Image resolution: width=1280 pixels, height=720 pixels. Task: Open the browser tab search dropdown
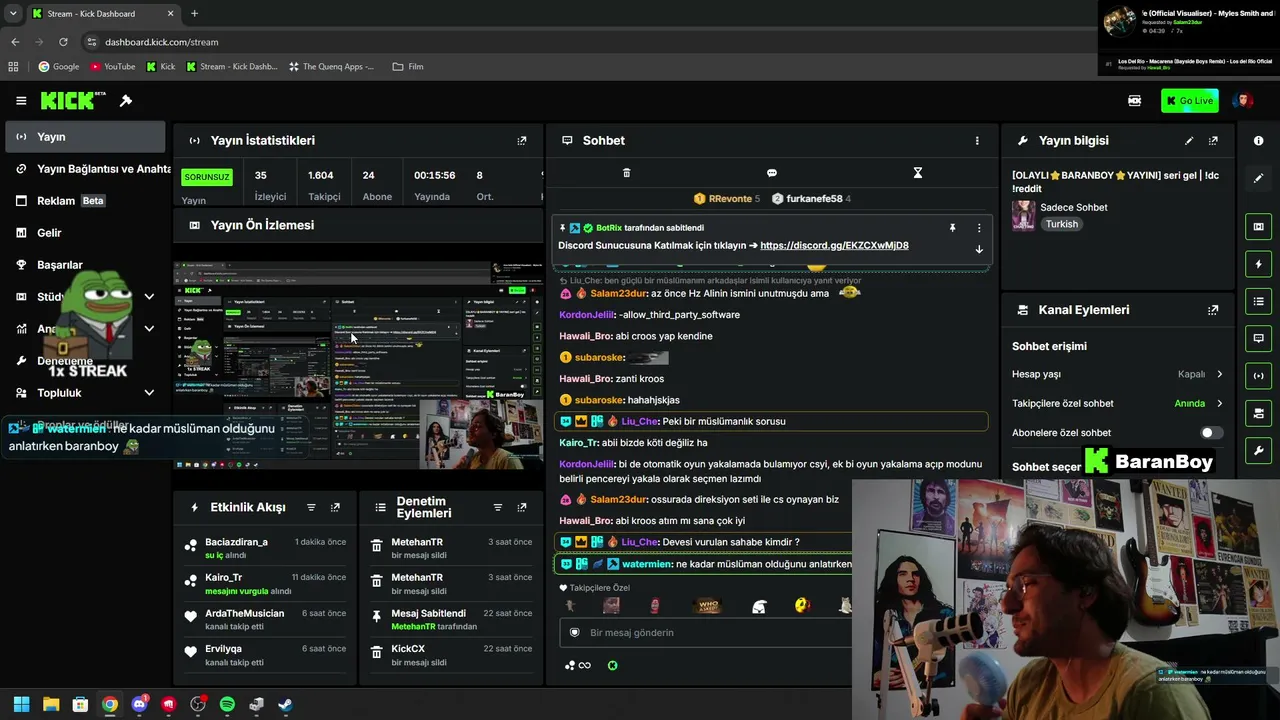coord(15,14)
